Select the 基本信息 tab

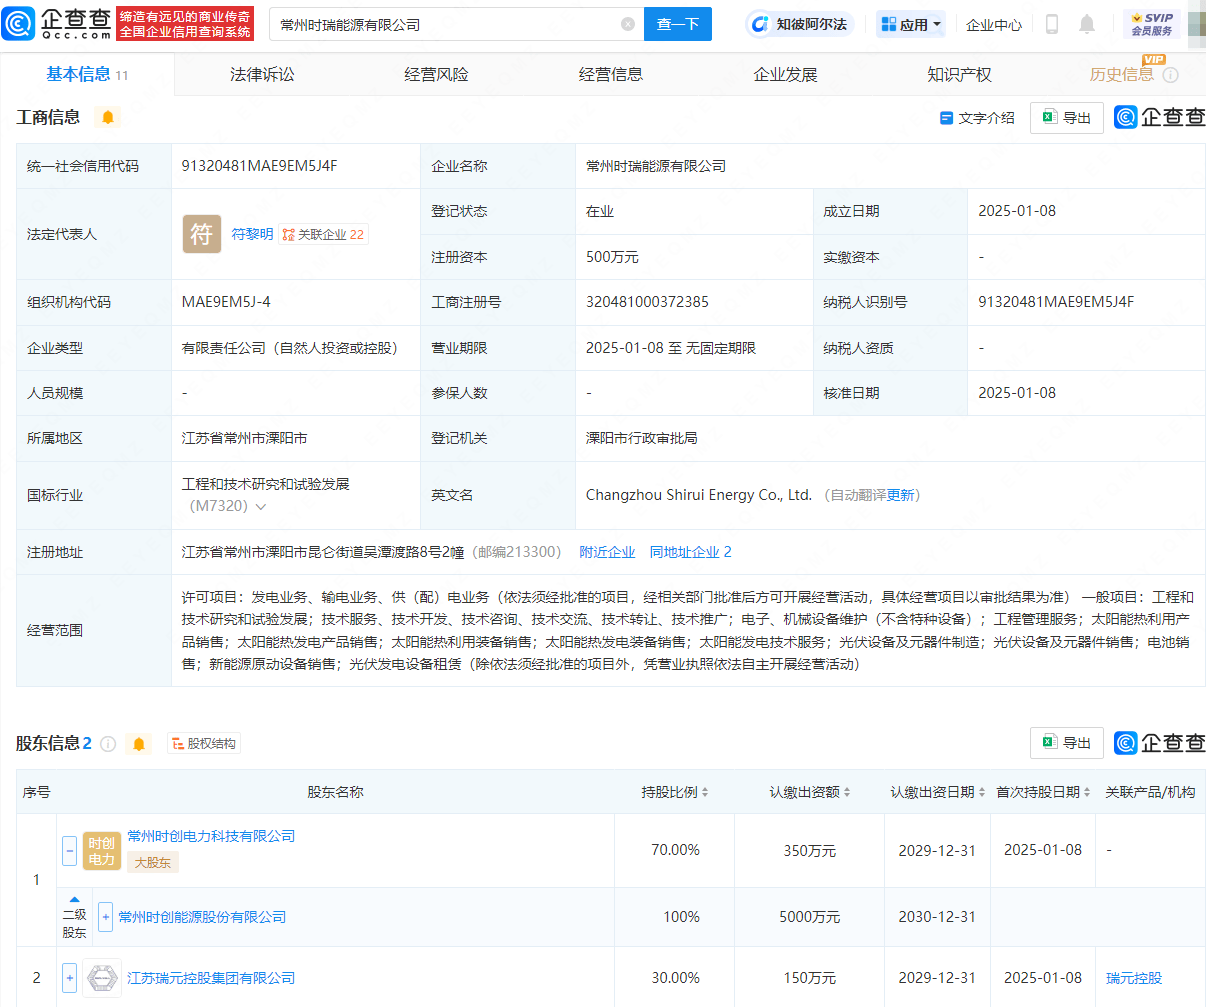[x=87, y=74]
